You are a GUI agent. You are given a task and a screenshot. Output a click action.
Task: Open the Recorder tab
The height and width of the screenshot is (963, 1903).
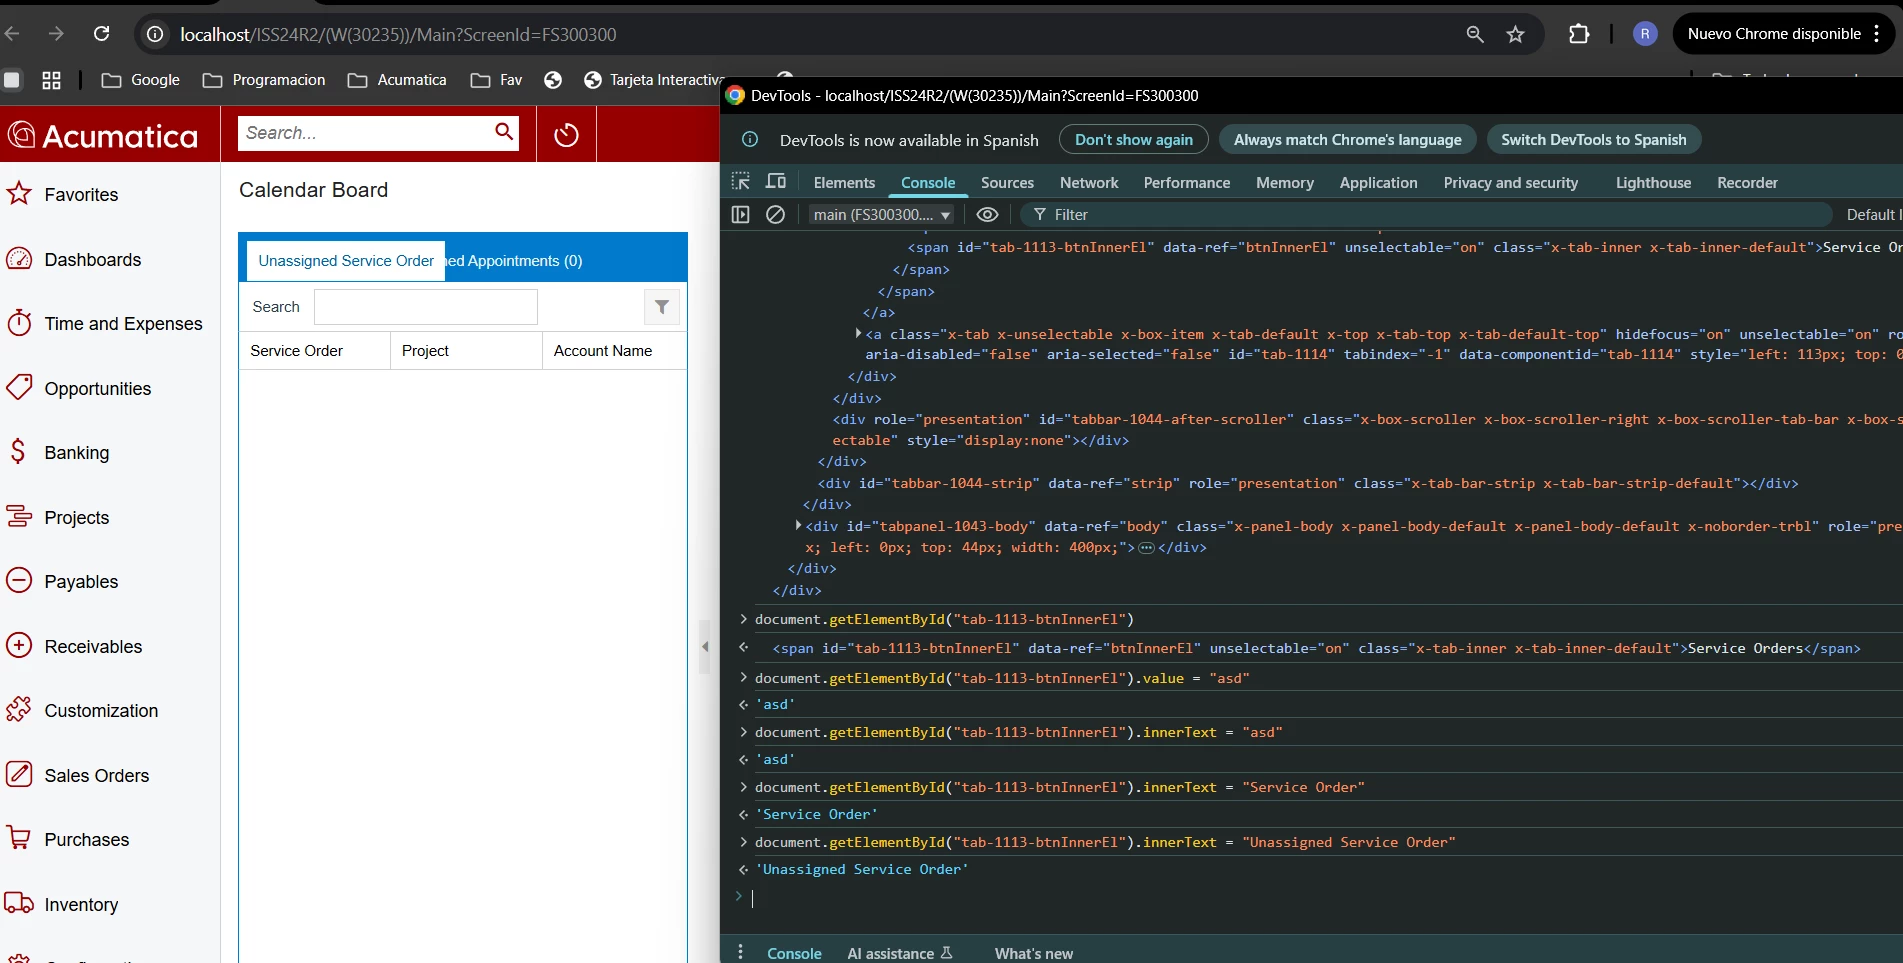[1747, 182]
